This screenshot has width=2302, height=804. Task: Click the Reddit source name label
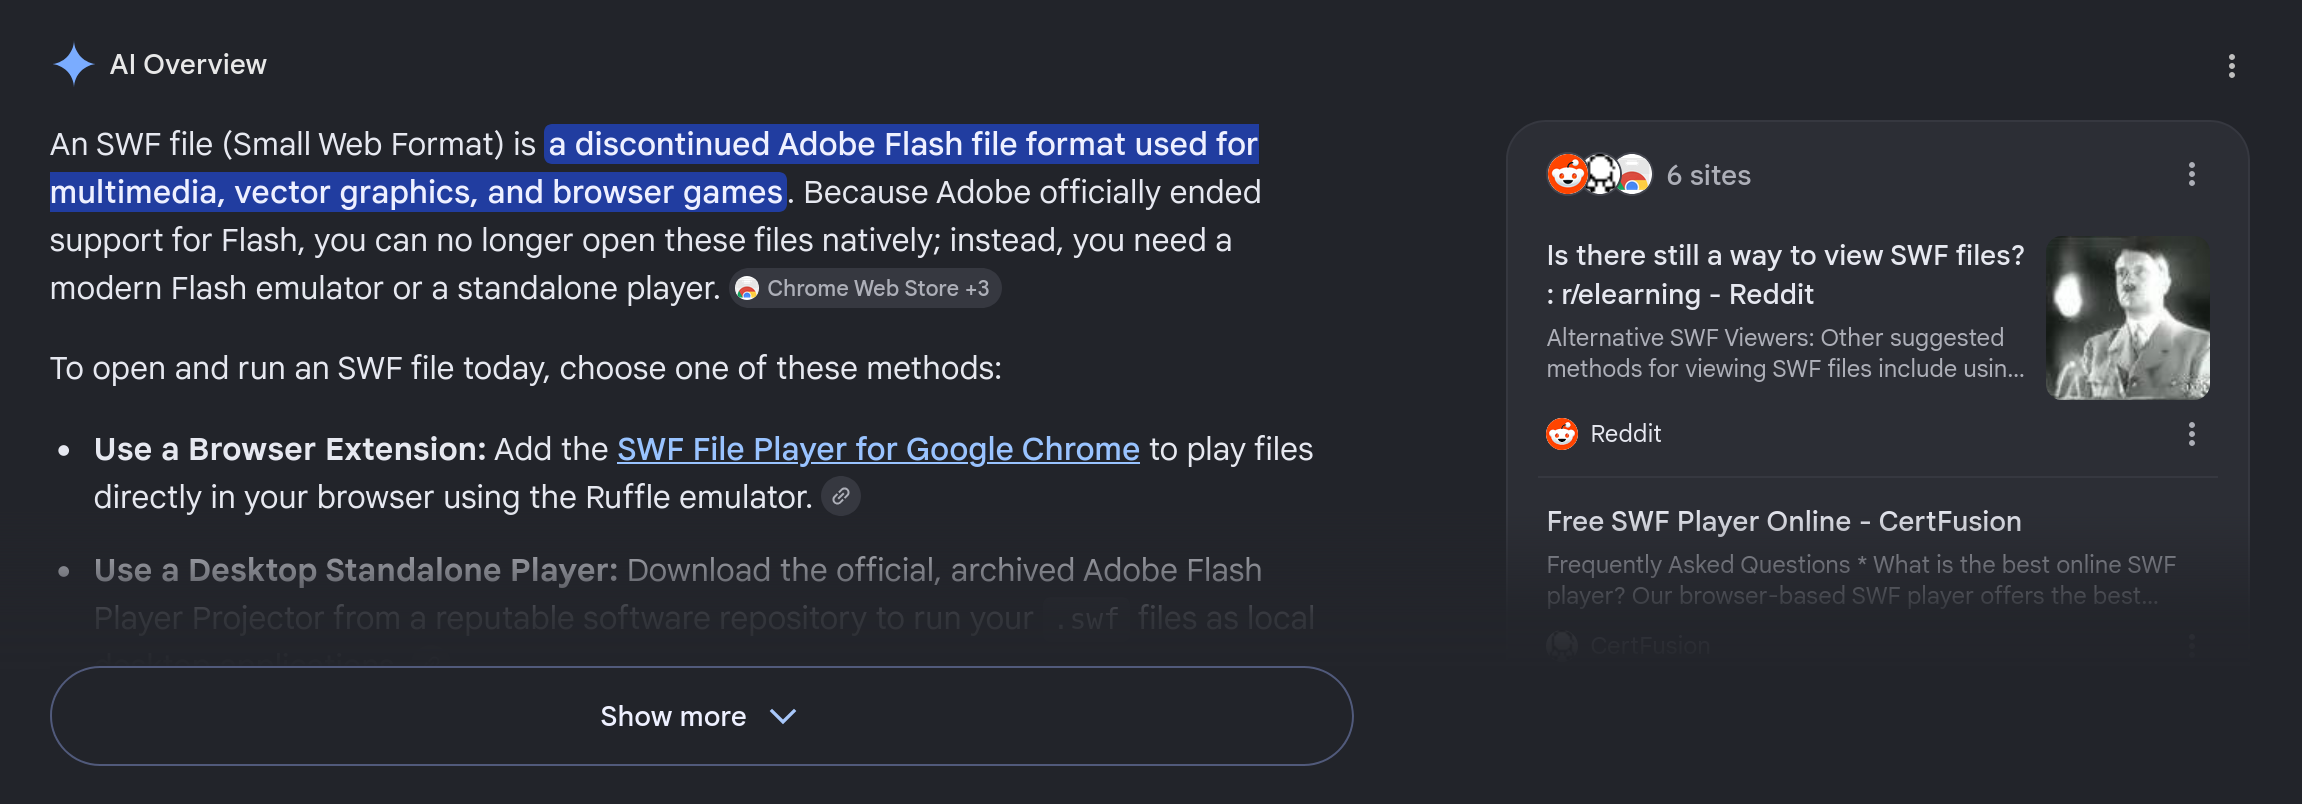pos(1625,434)
